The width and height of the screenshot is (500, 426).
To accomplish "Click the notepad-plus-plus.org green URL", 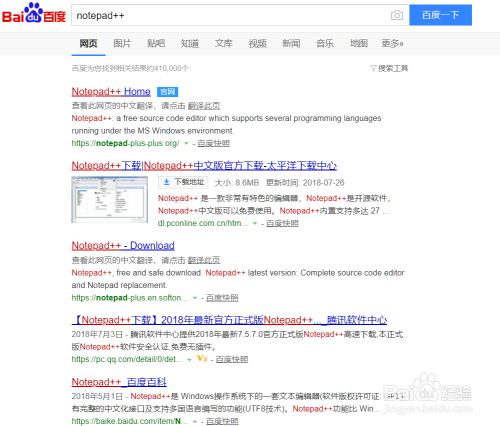I will (125, 143).
